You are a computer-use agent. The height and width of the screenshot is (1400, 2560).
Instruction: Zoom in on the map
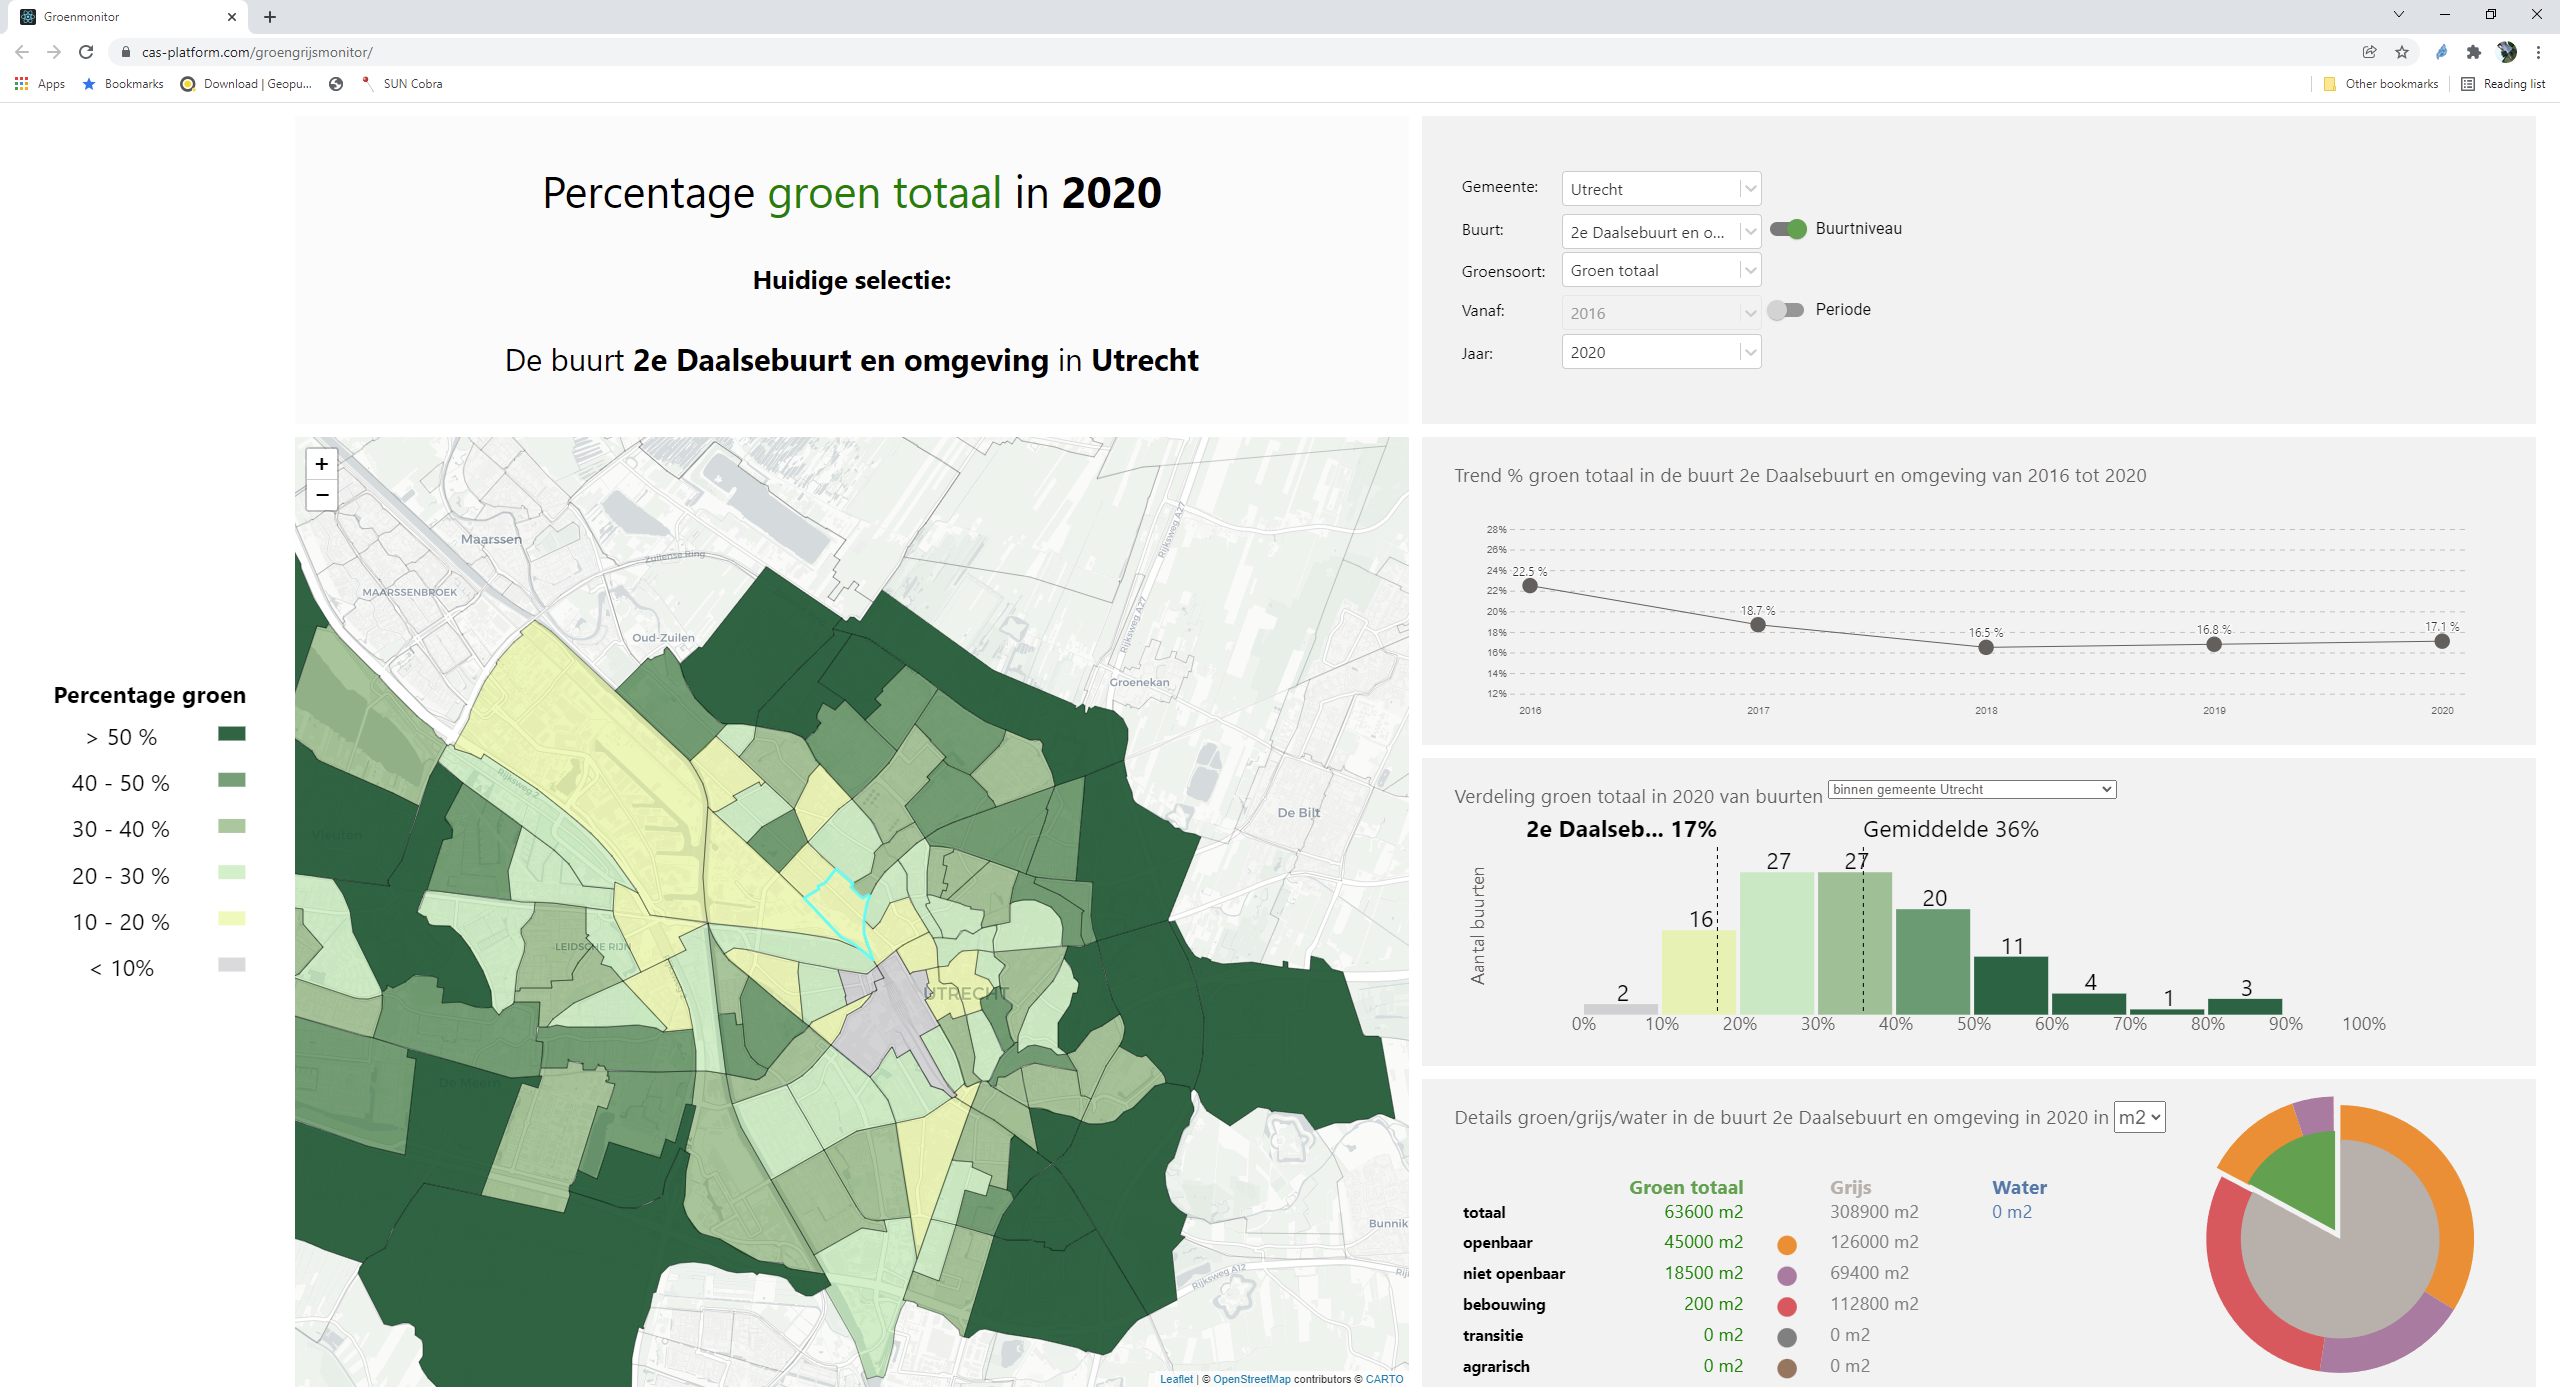[321, 464]
